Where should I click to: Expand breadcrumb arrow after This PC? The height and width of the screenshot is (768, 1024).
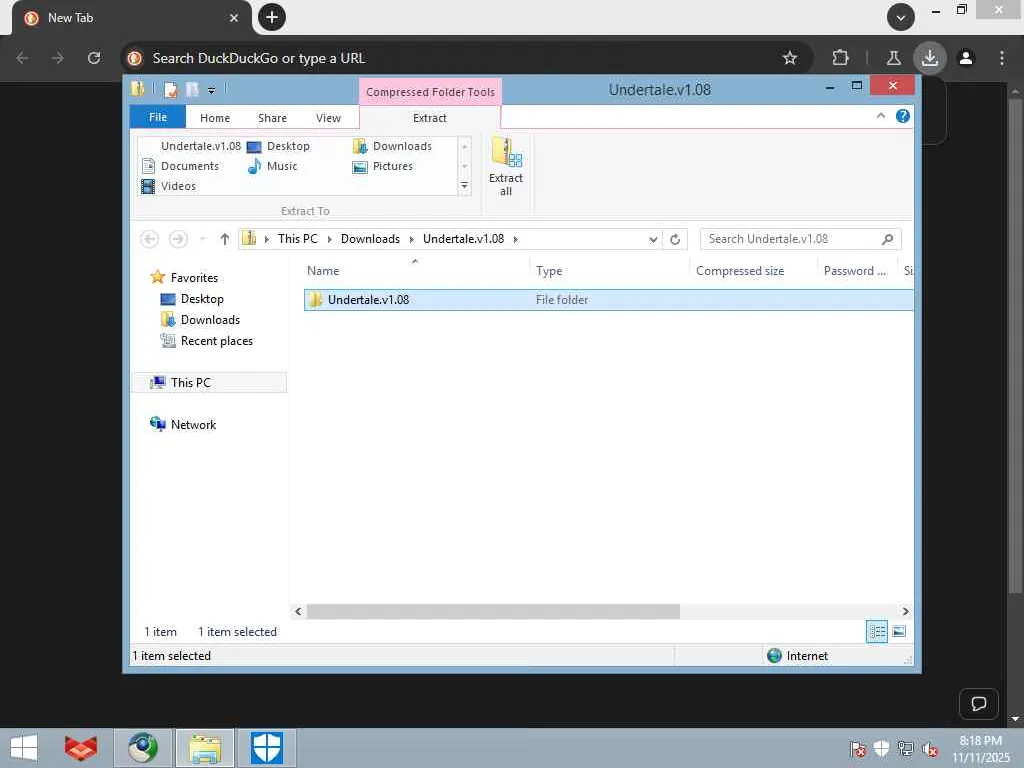(x=329, y=239)
